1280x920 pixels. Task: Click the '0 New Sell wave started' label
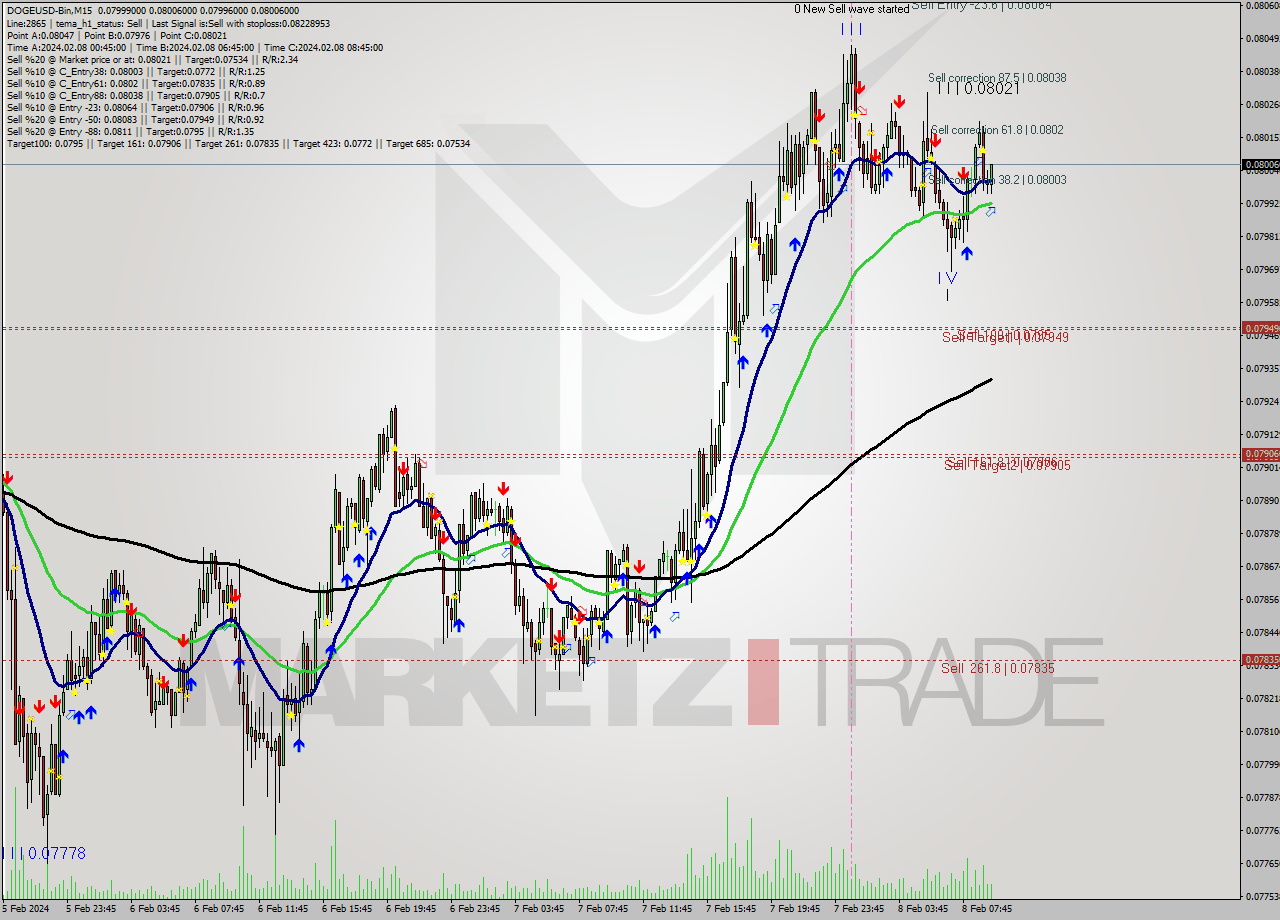coord(852,9)
